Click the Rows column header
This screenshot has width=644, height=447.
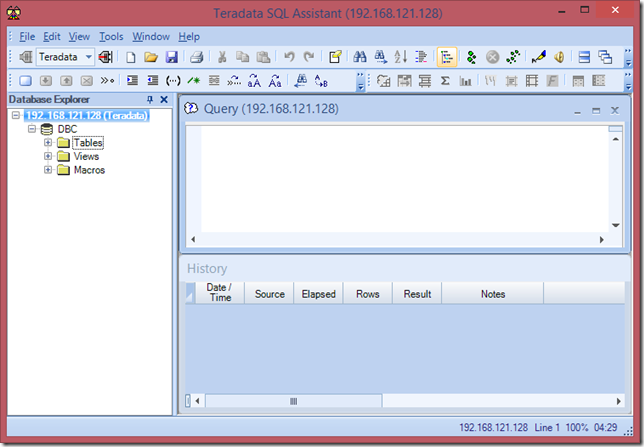click(368, 293)
